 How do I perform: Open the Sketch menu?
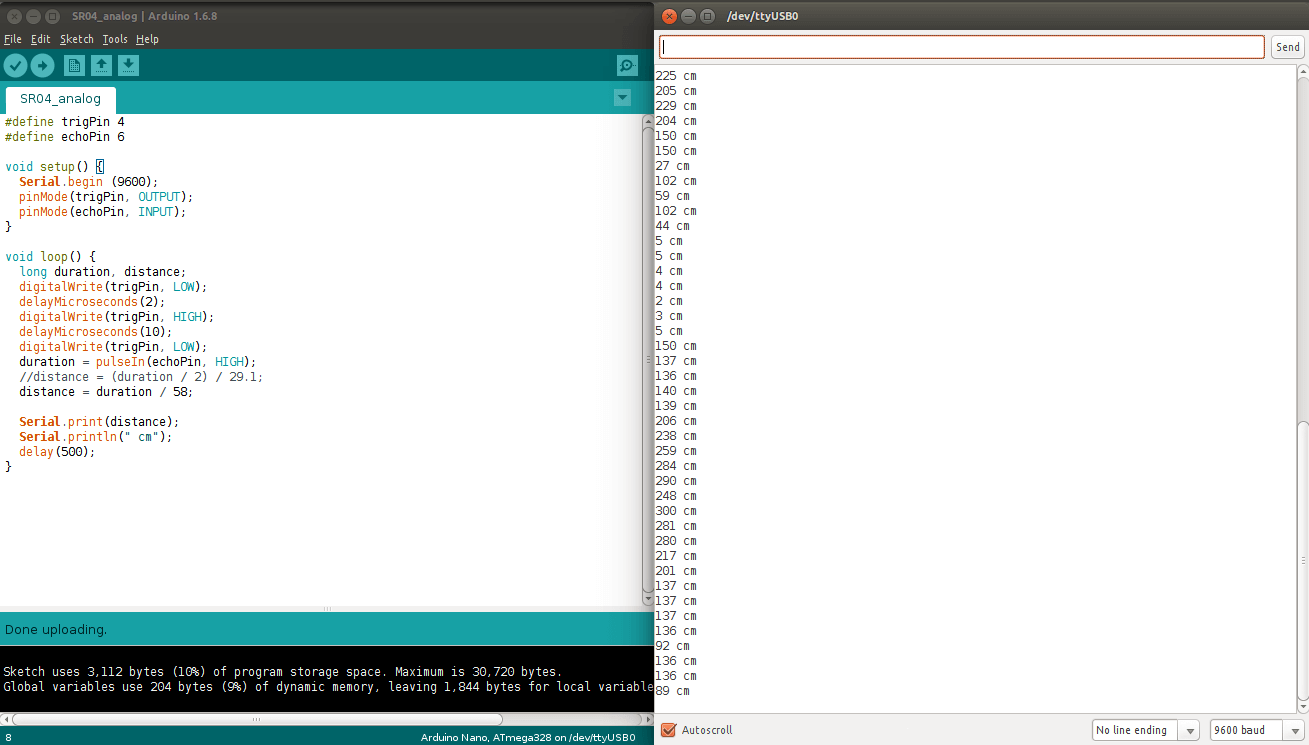(76, 39)
